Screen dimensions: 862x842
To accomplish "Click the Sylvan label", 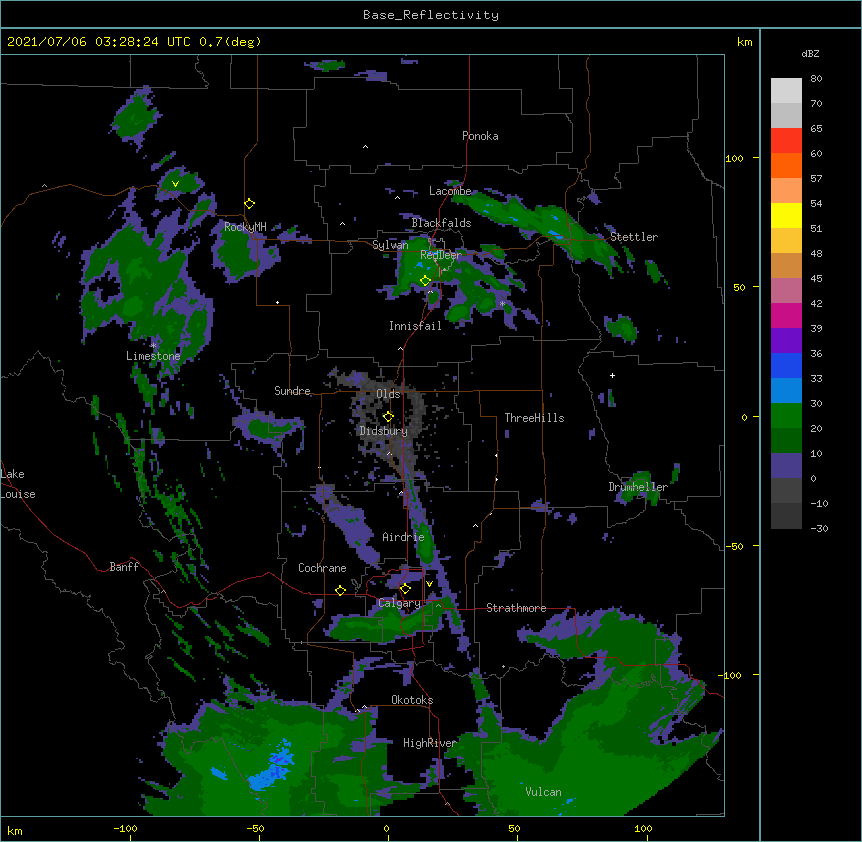I will point(390,245).
